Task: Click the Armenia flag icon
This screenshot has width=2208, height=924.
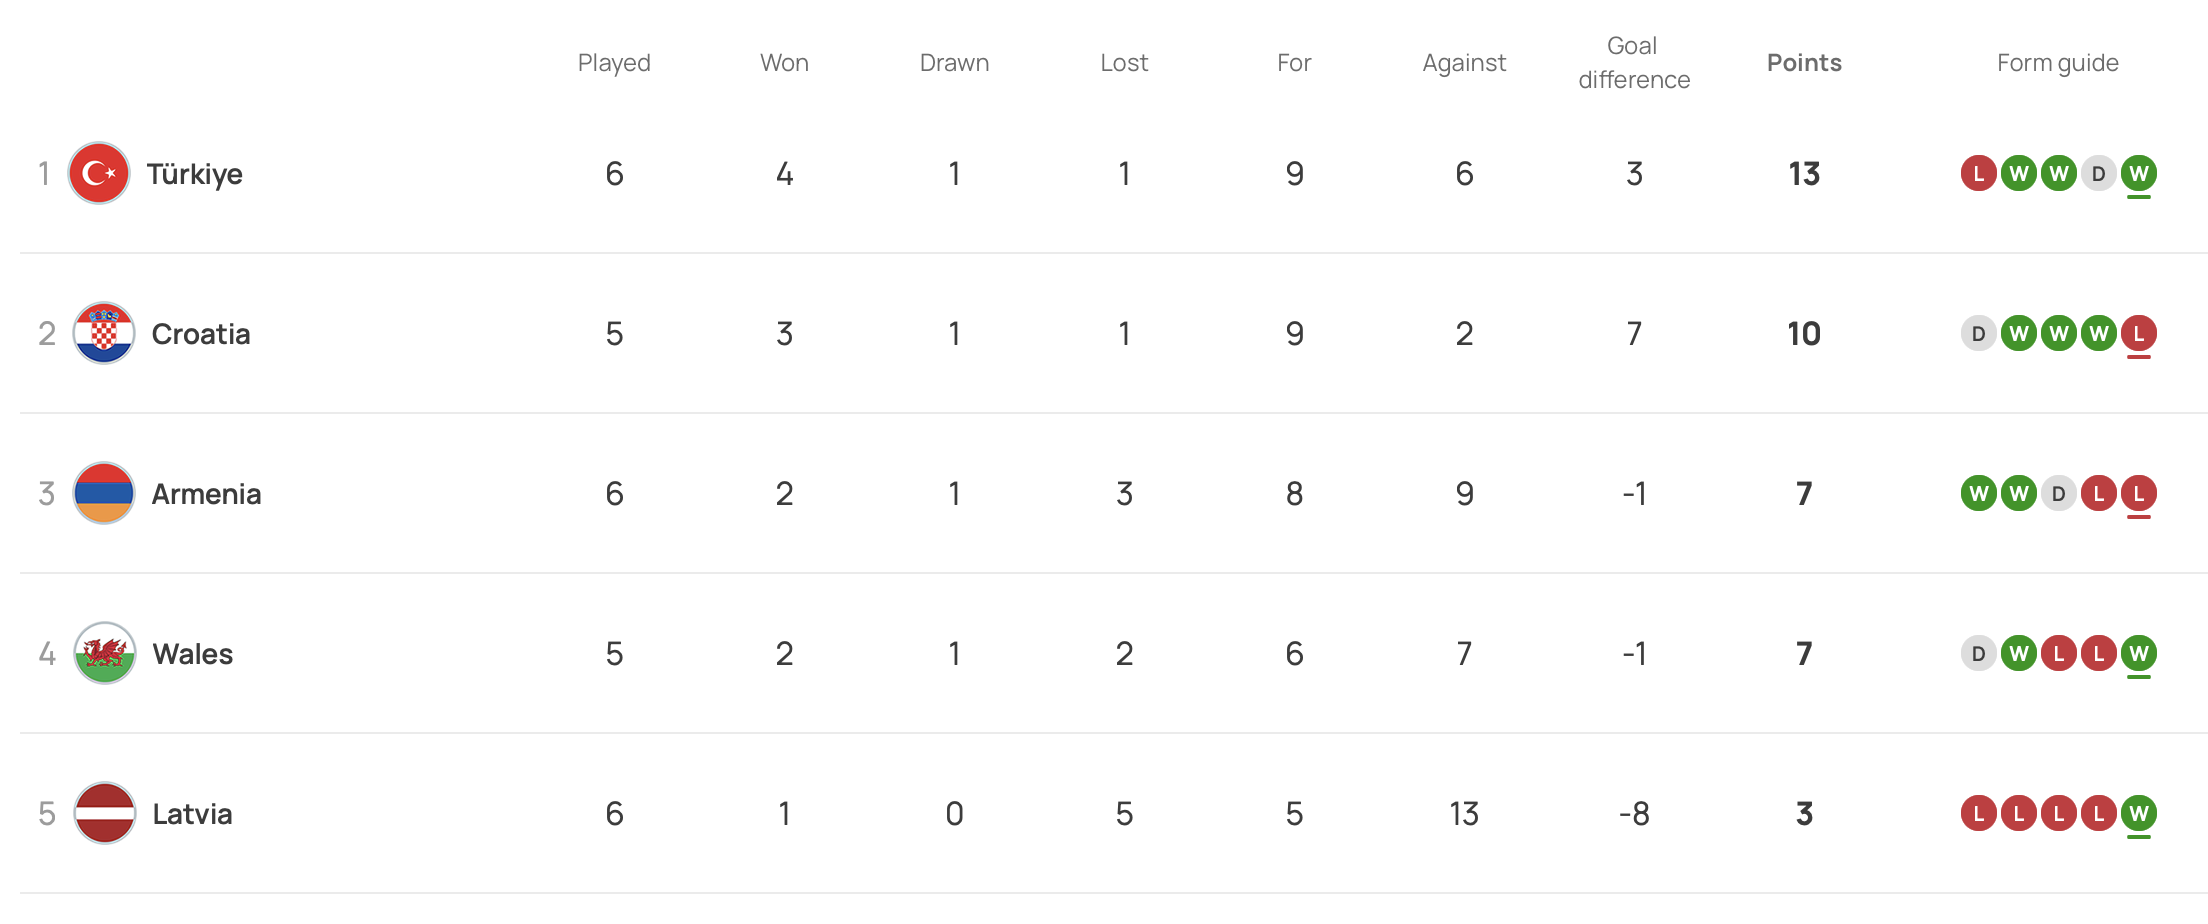Action: tap(104, 493)
